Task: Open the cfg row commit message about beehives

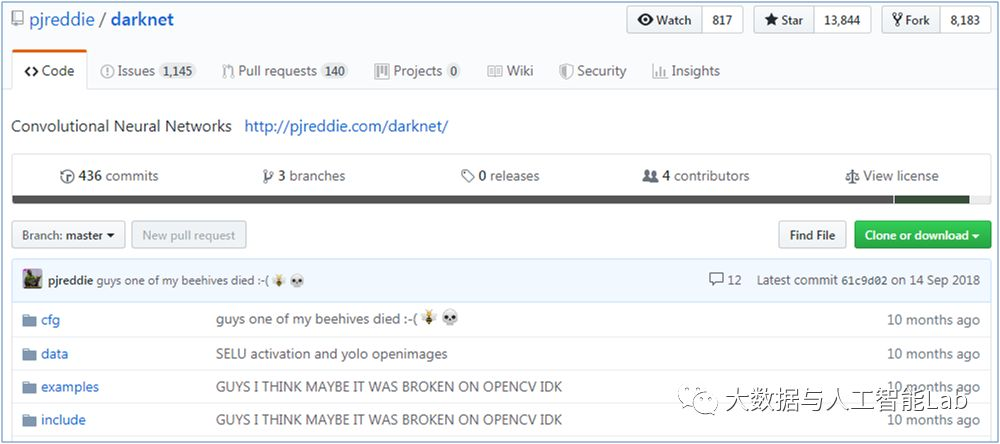Action: (337, 318)
